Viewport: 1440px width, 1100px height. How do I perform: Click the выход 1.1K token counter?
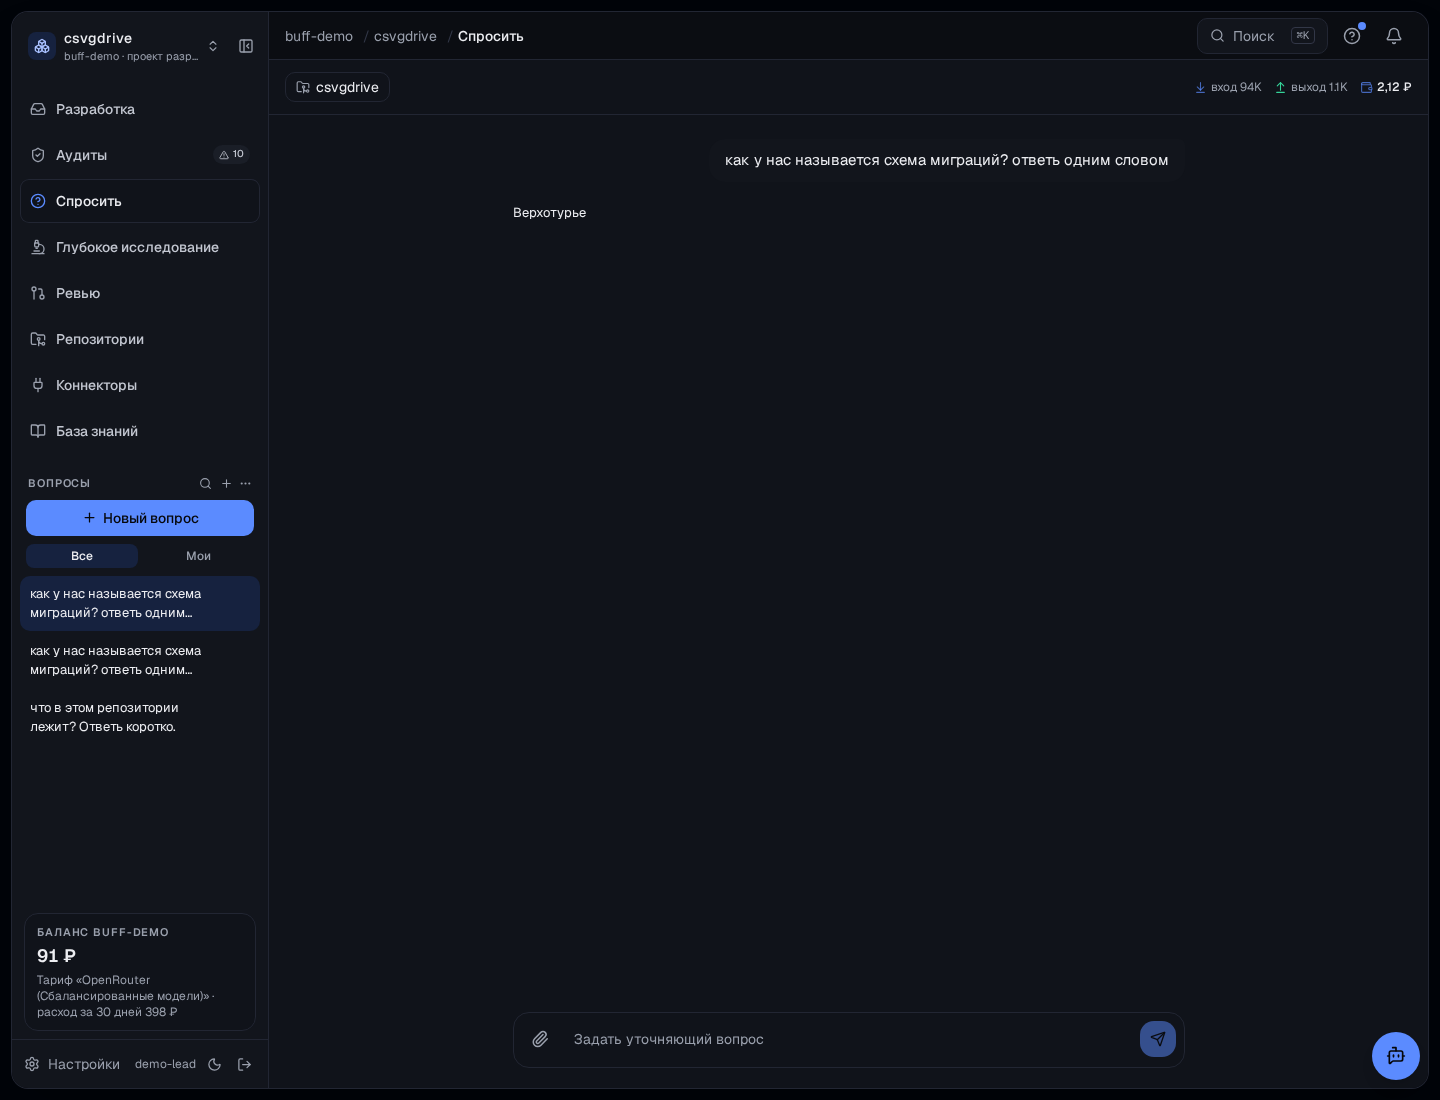1311,87
